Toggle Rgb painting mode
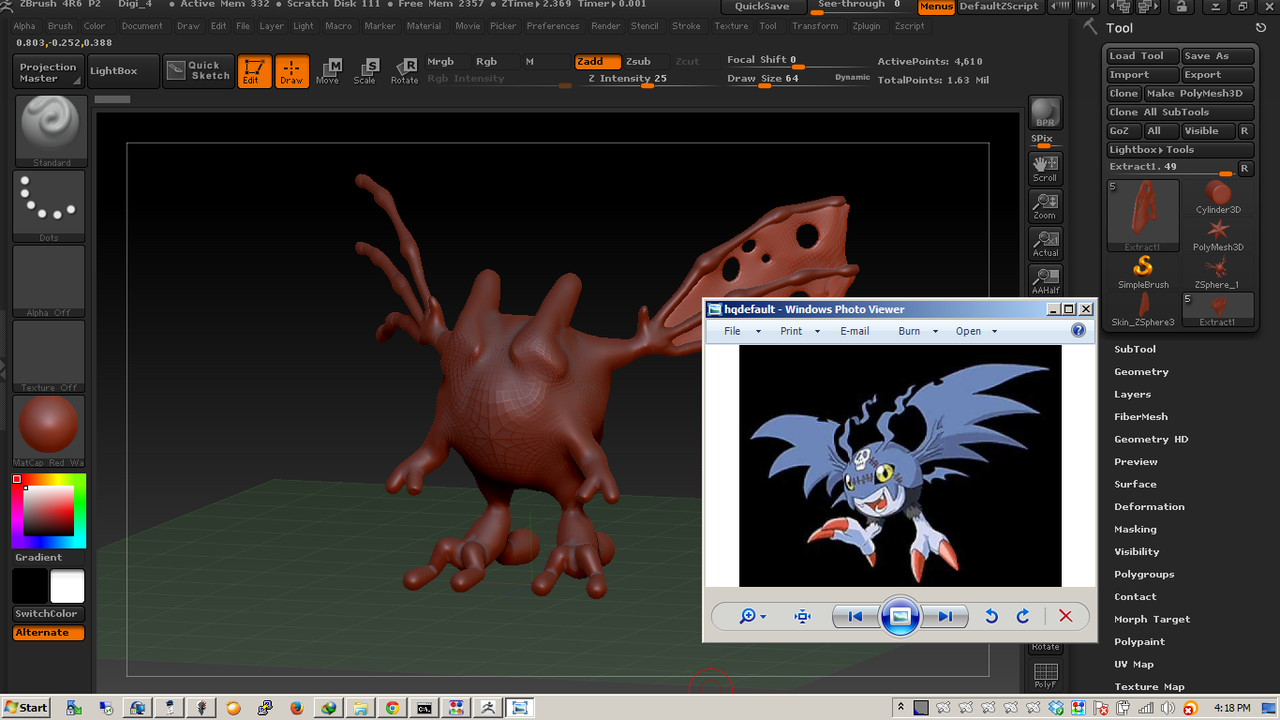The width and height of the screenshot is (1280, 720). 495,62
